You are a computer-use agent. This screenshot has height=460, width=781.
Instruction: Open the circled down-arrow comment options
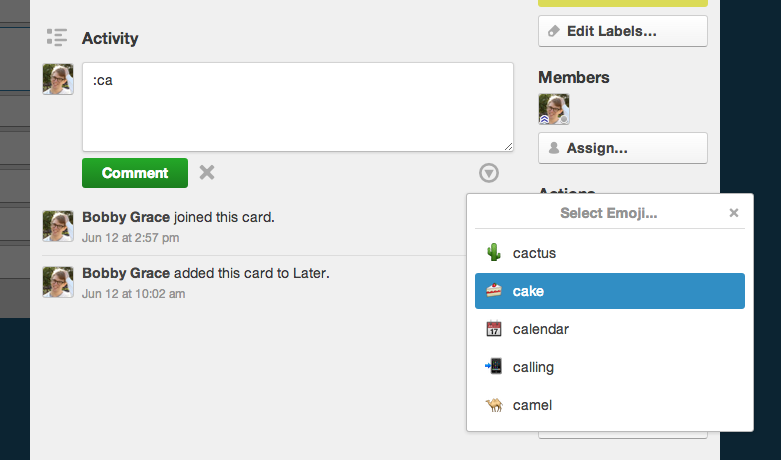489,173
